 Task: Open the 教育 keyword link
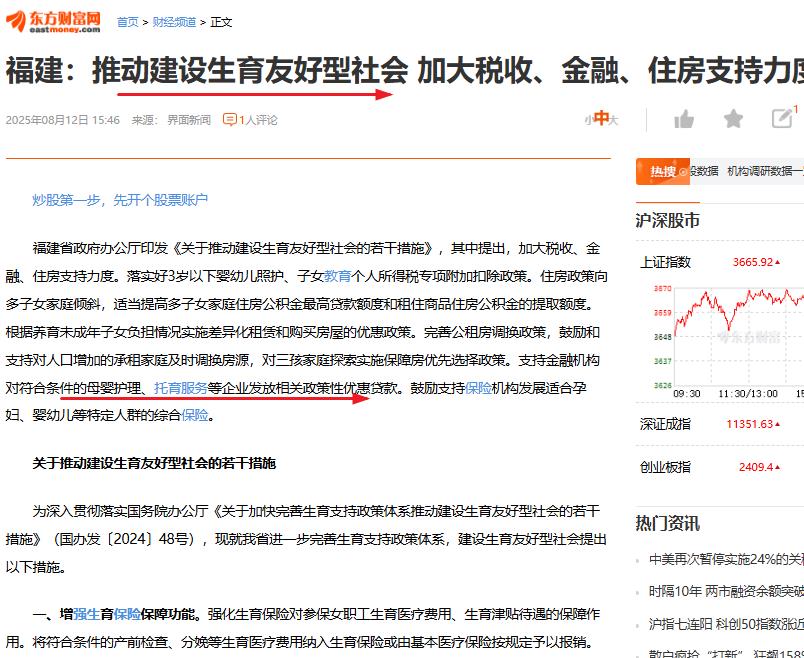pyautogui.click(x=337, y=276)
